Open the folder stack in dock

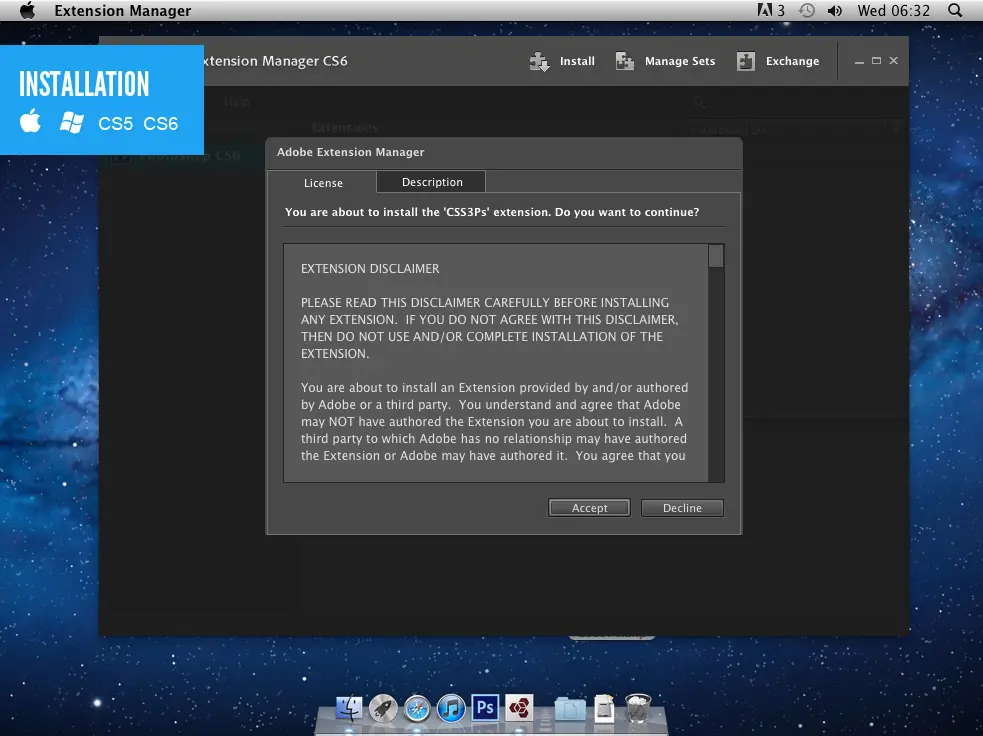tap(570, 710)
